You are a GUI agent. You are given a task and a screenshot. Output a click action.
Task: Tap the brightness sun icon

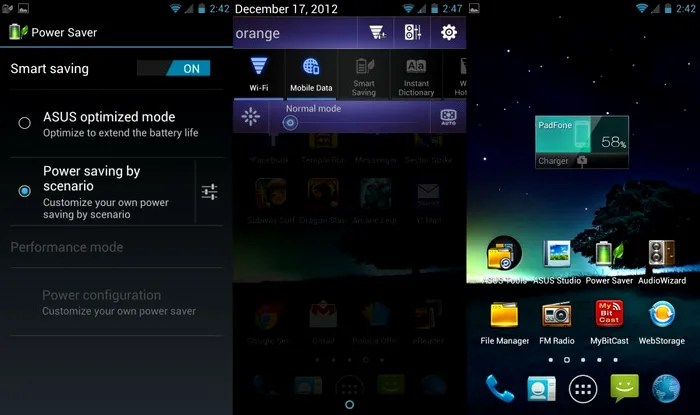point(250,117)
